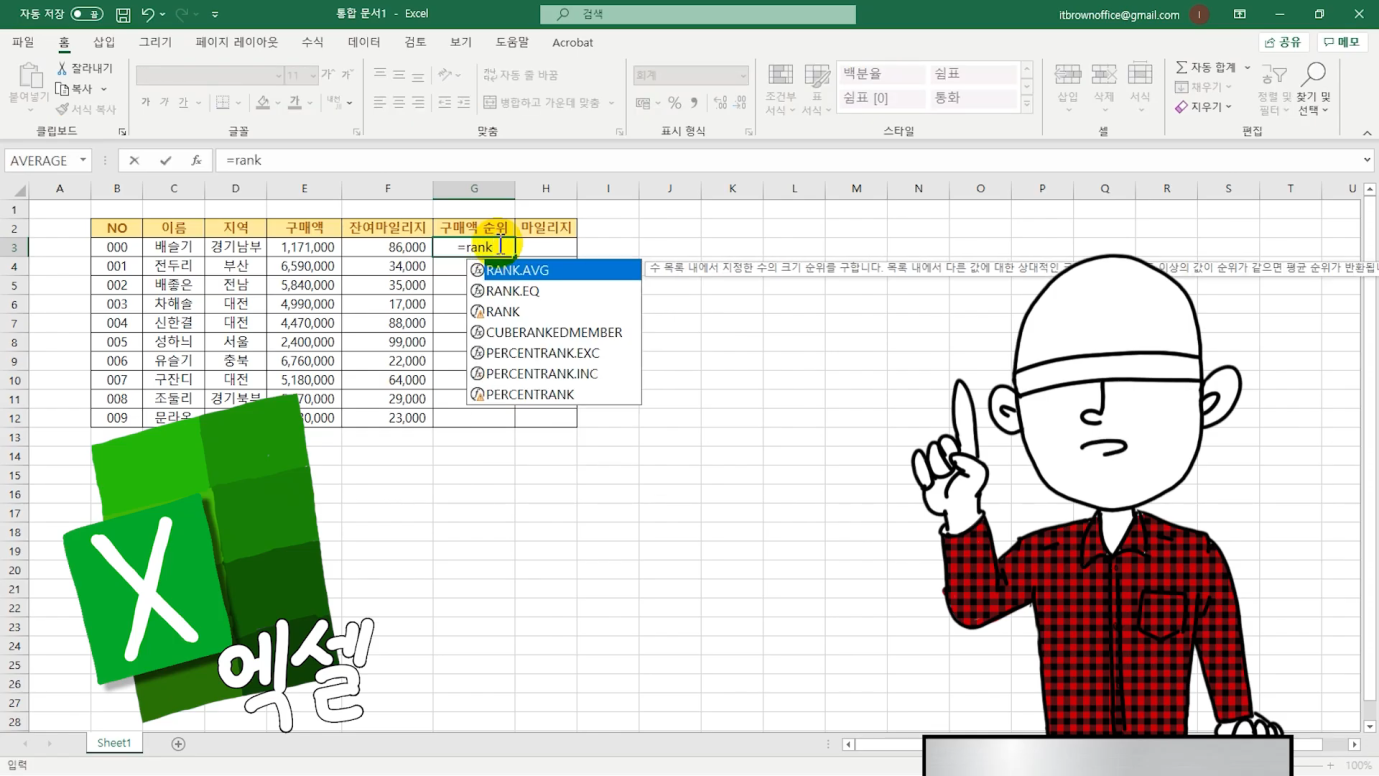The image size is (1379, 776).
Task: Click the Cut (잘라내기) scissors icon
Action: (x=62, y=69)
